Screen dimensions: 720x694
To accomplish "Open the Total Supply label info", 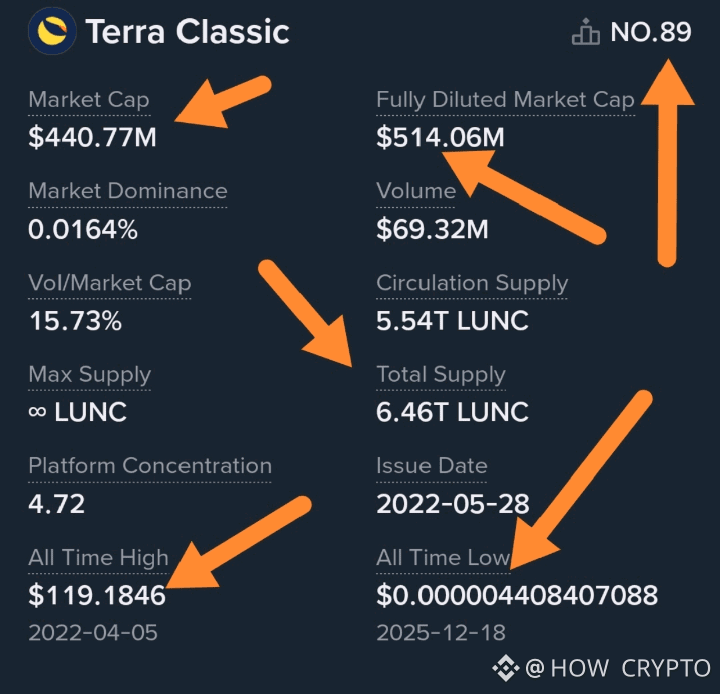I will pyautogui.click(x=441, y=374).
